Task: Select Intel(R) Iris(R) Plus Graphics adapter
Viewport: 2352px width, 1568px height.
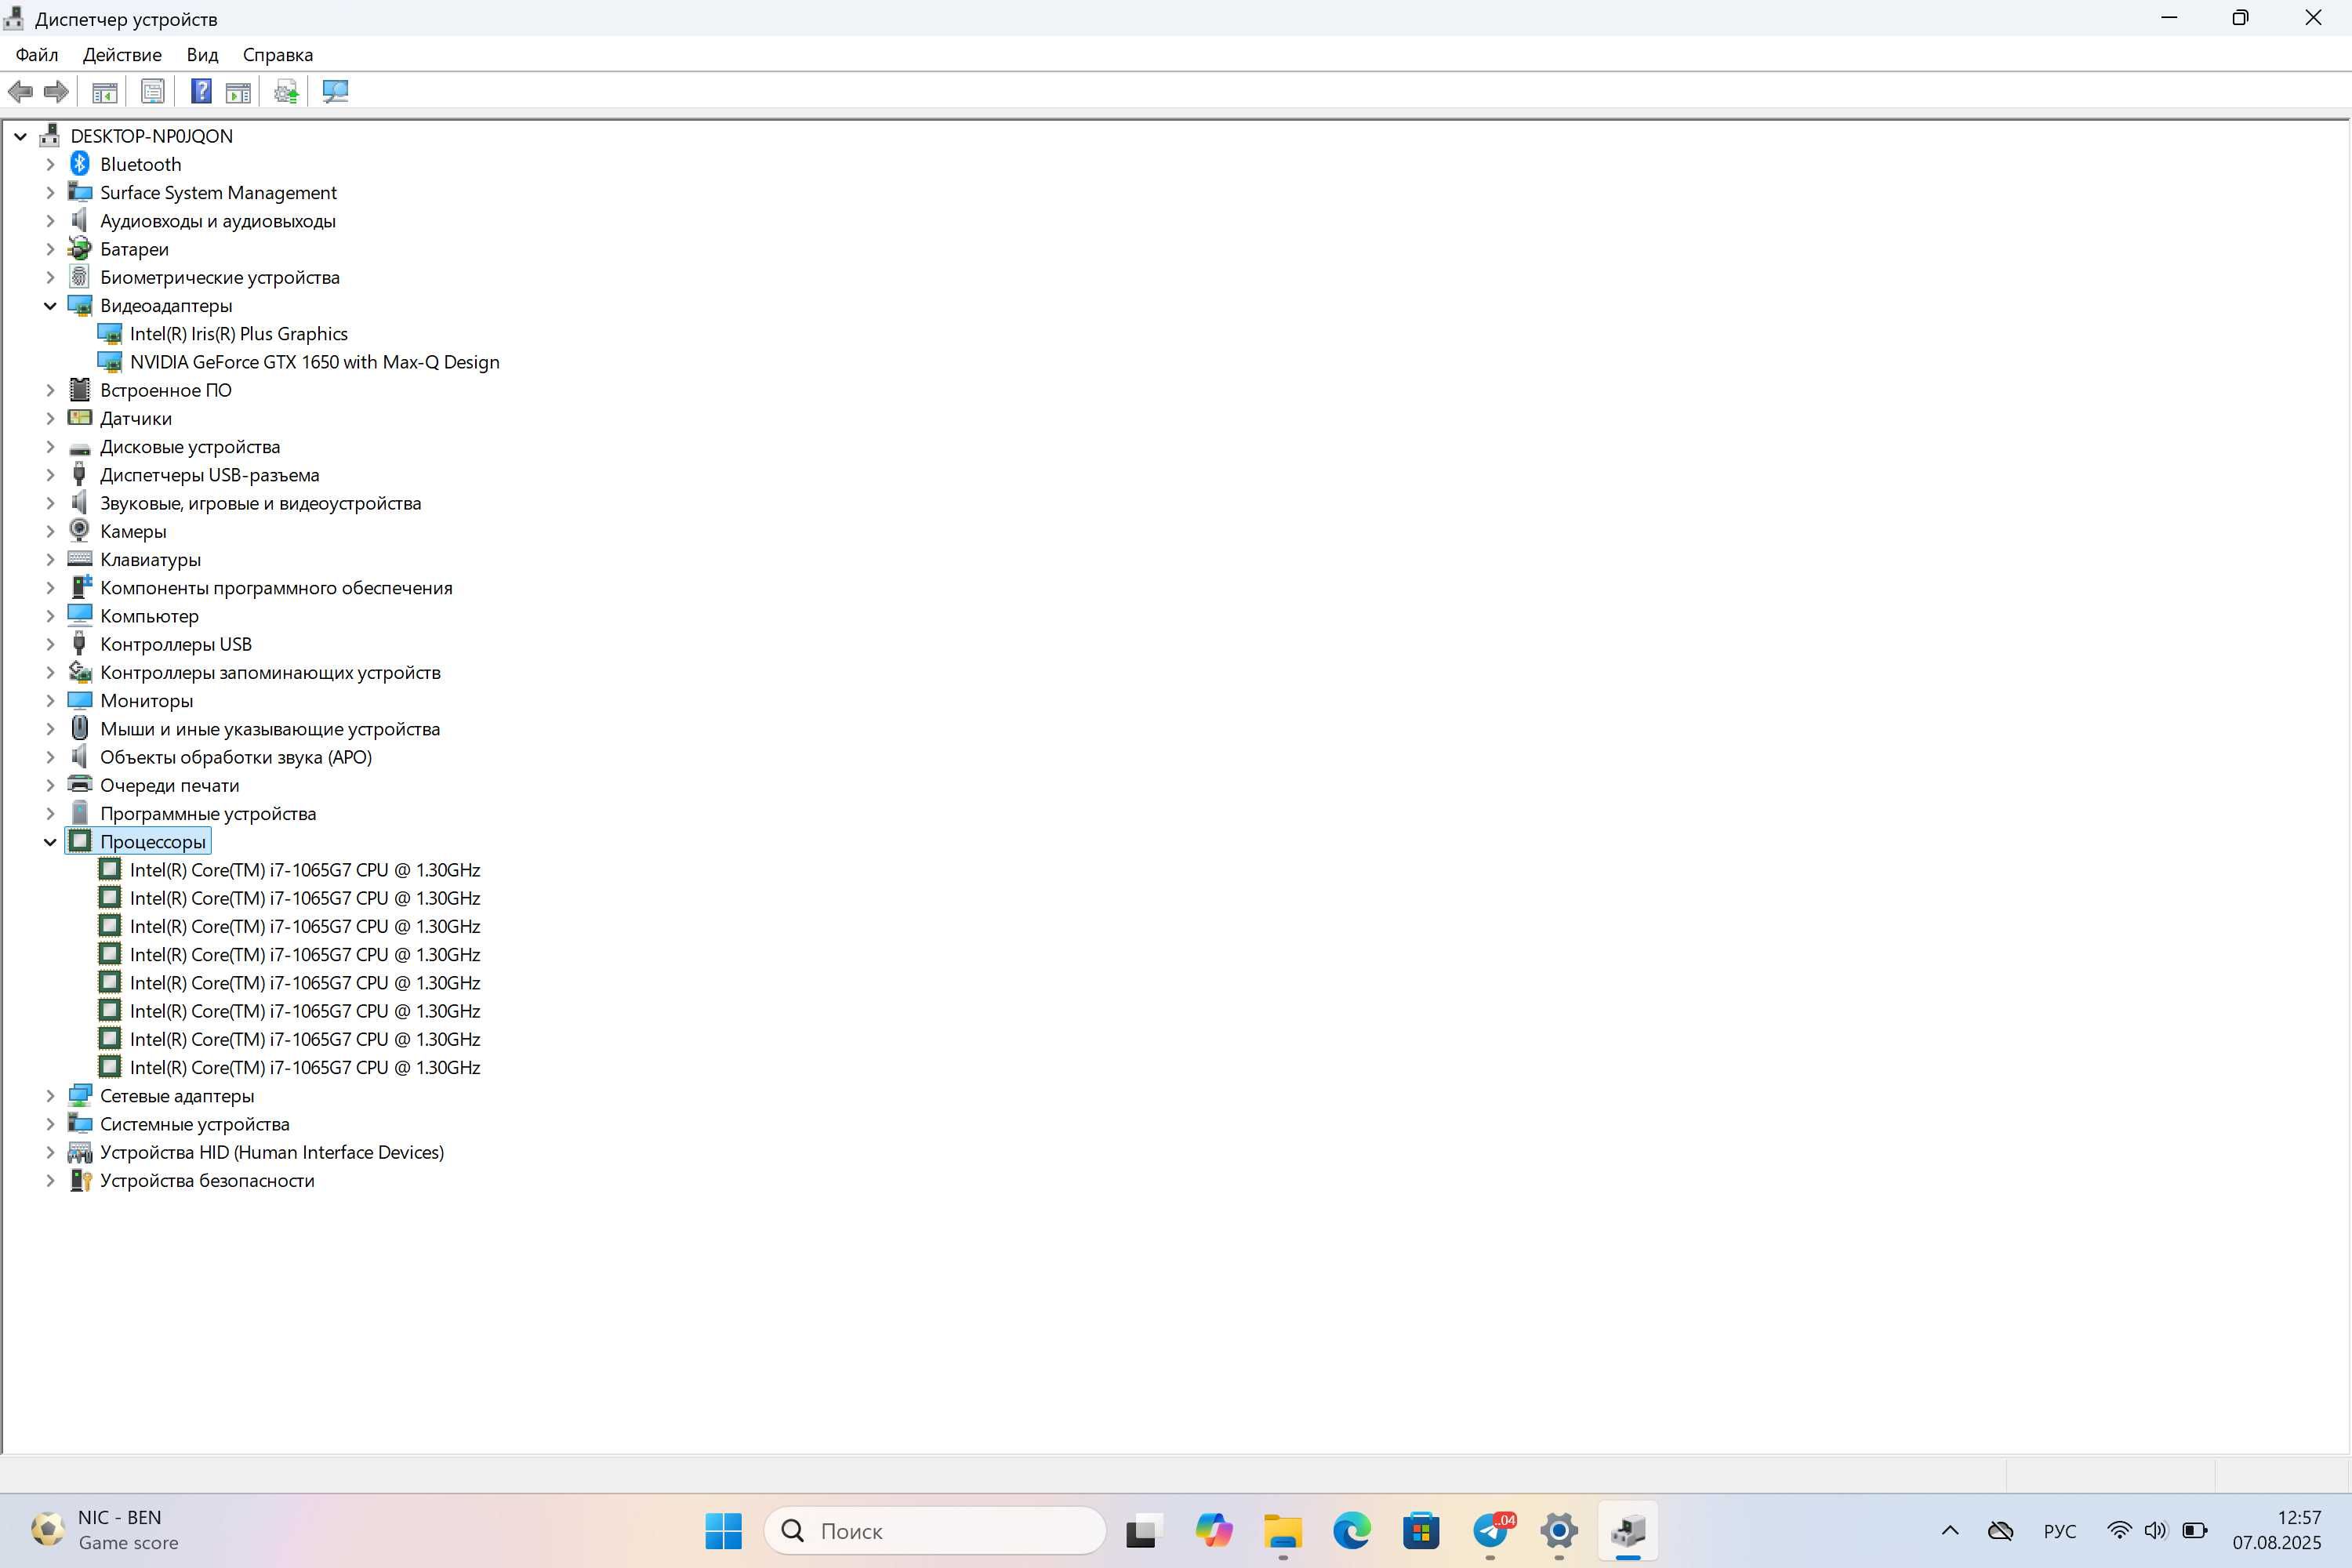Action: coord(238,333)
